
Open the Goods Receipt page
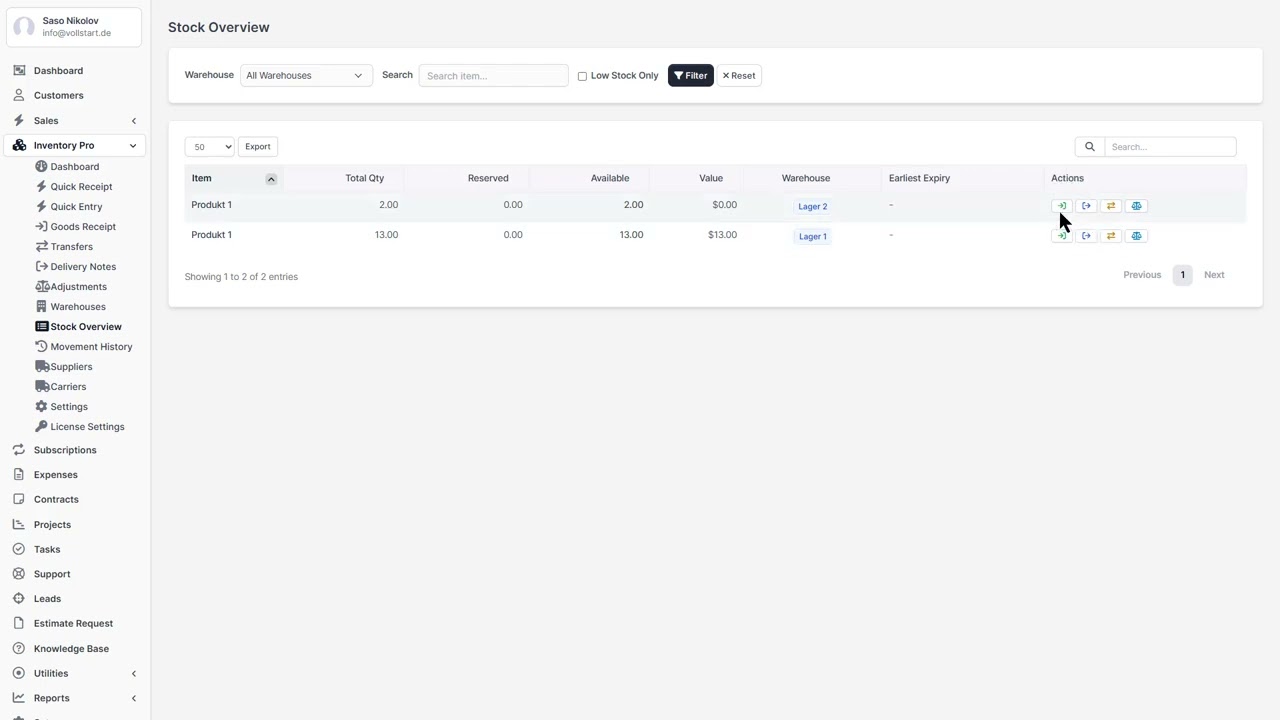[83, 226]
